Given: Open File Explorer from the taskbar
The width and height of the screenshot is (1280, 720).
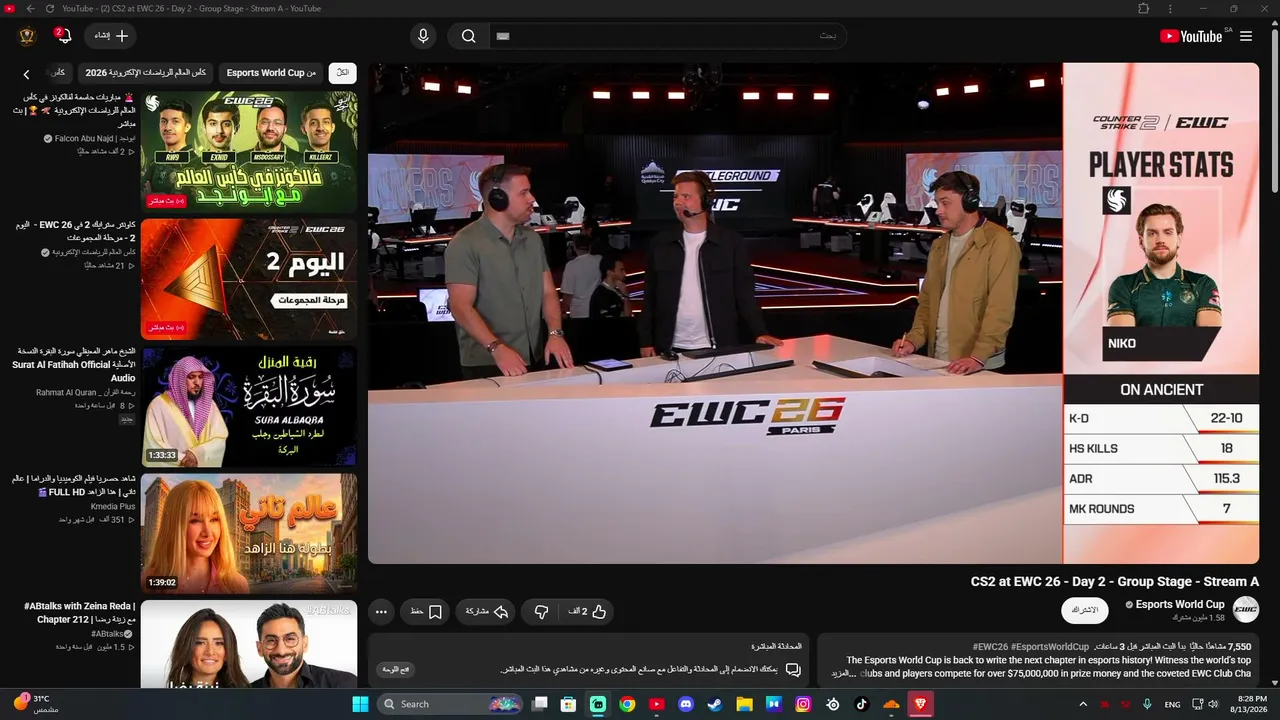Looking at the screenshot, I should click(744, 704).
